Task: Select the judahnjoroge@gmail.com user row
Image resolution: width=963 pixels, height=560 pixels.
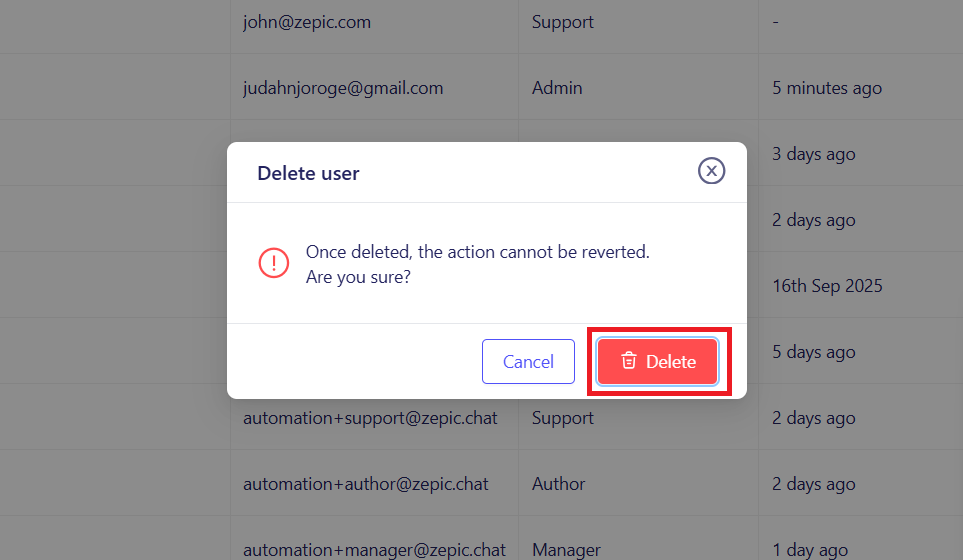Action: [343, 88]
